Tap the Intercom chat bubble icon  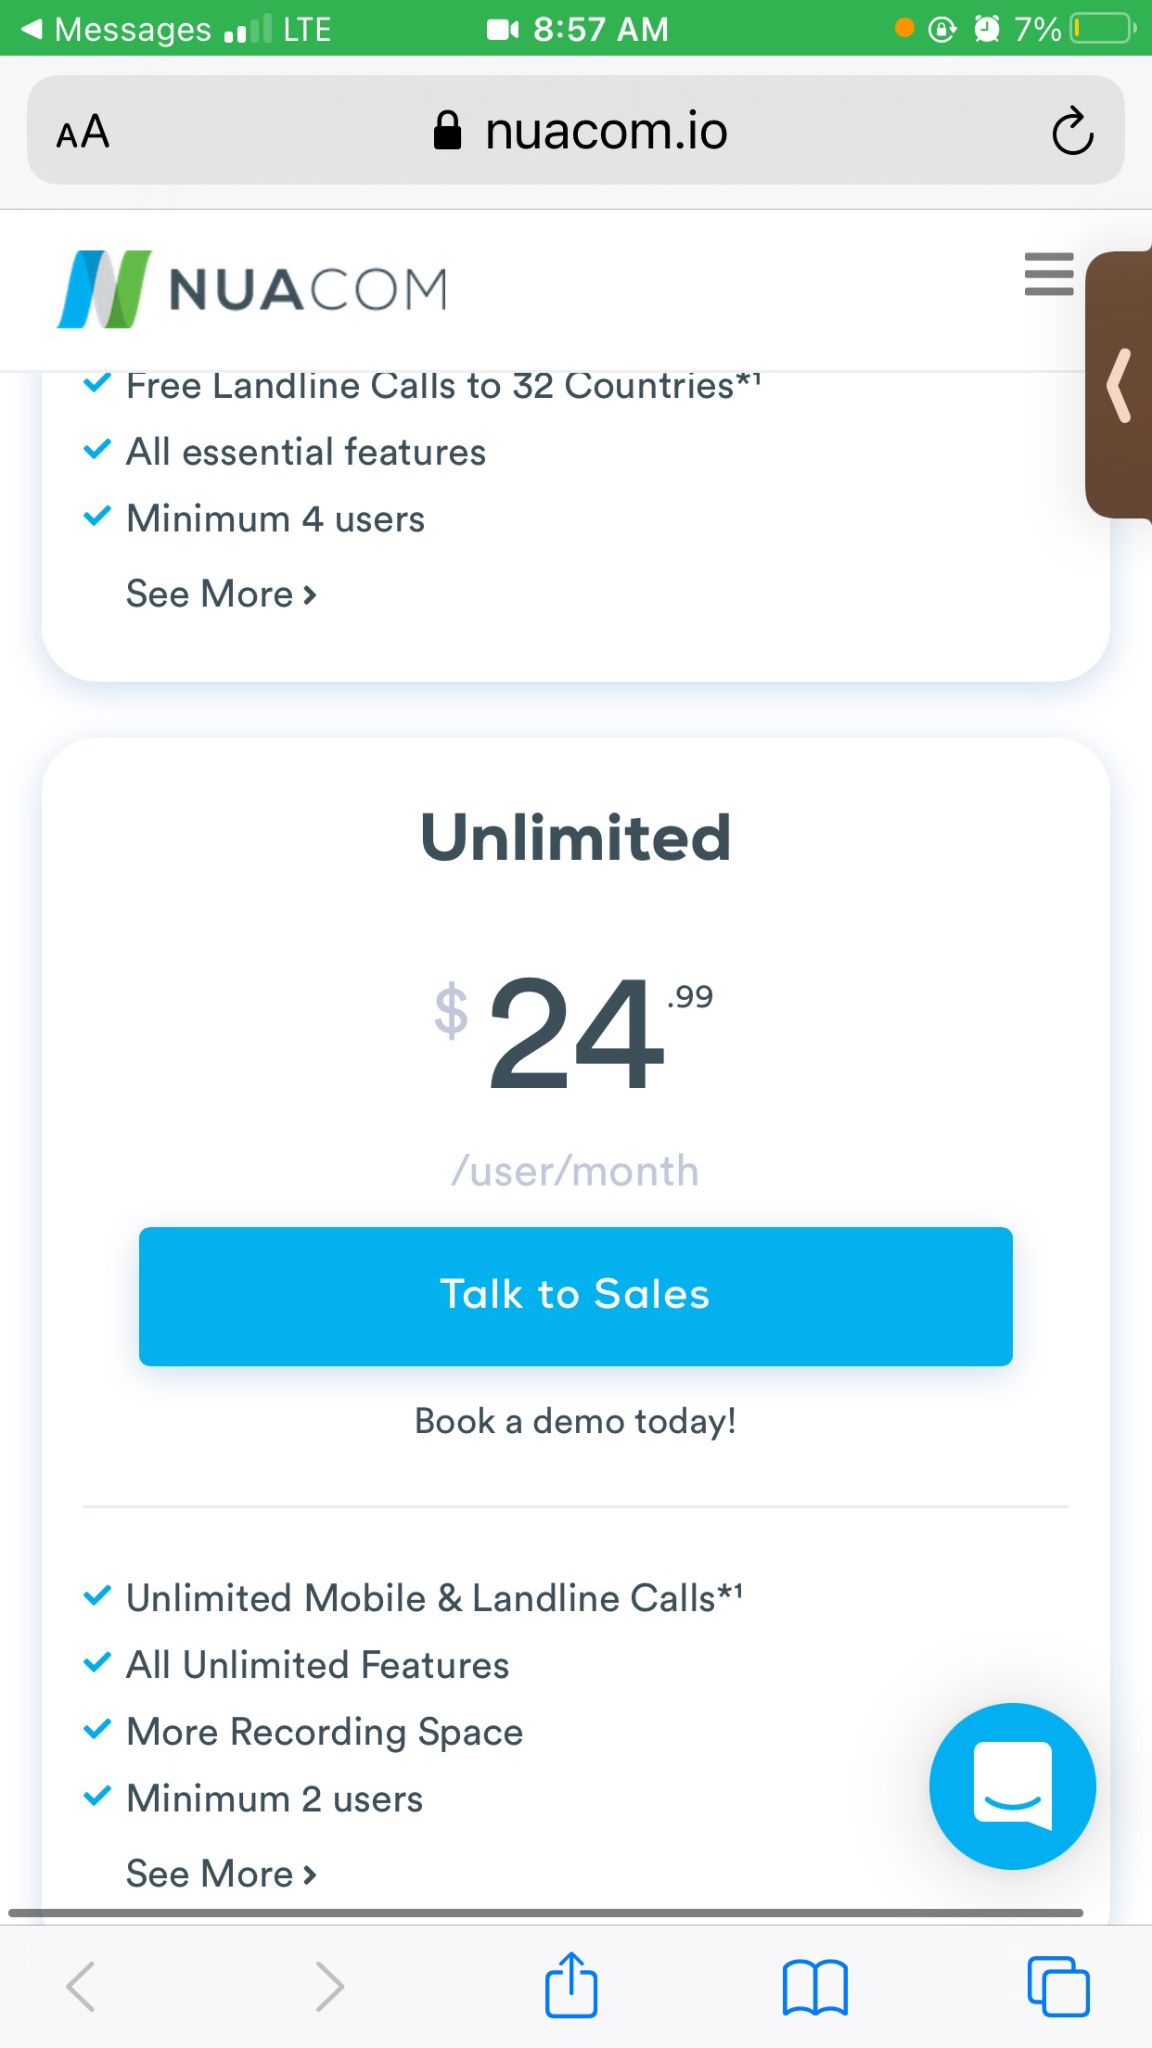[1012, 1786]
